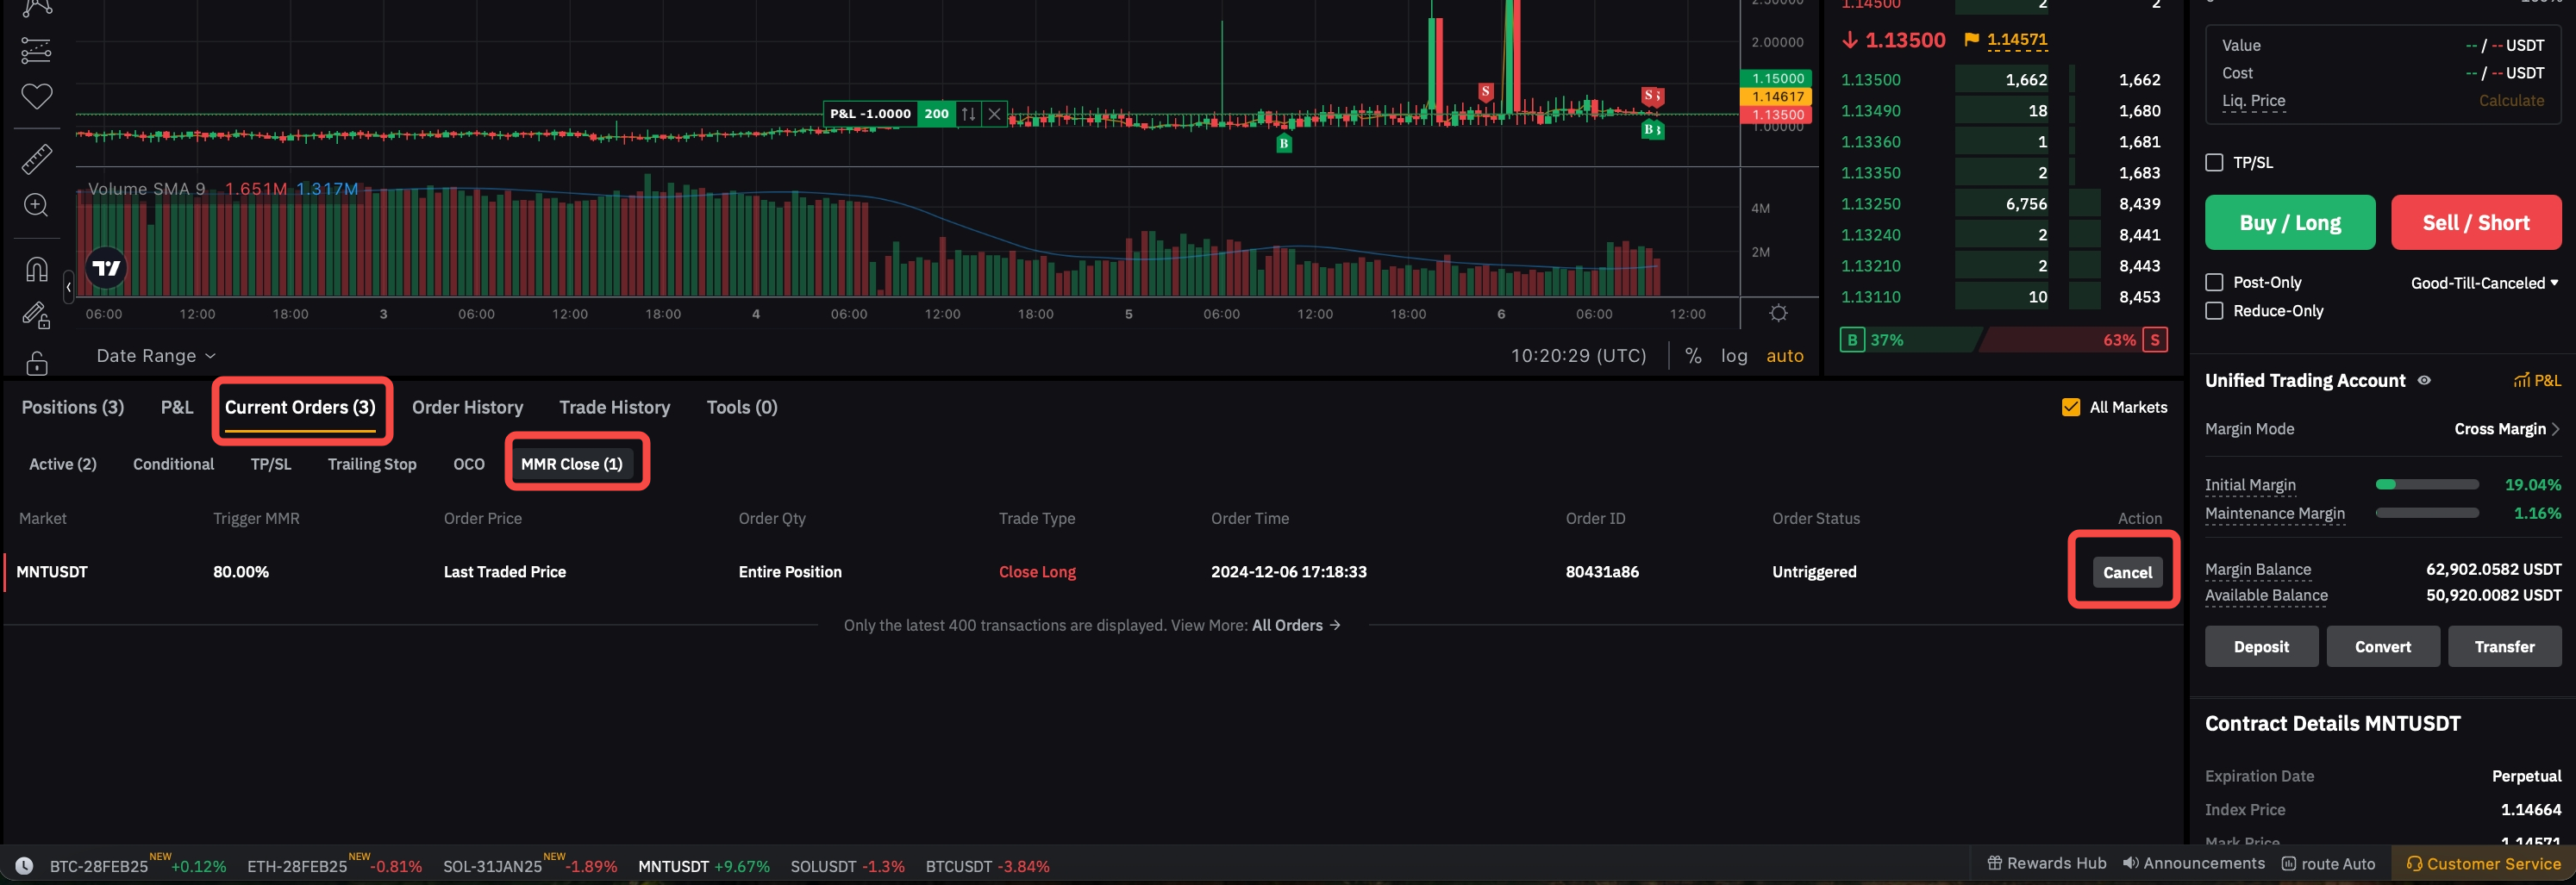This screenshot has width=2576, height=885.
Task: Click the TradingView logo on chart
Action: pyautogui.click(x=106, y=268)
